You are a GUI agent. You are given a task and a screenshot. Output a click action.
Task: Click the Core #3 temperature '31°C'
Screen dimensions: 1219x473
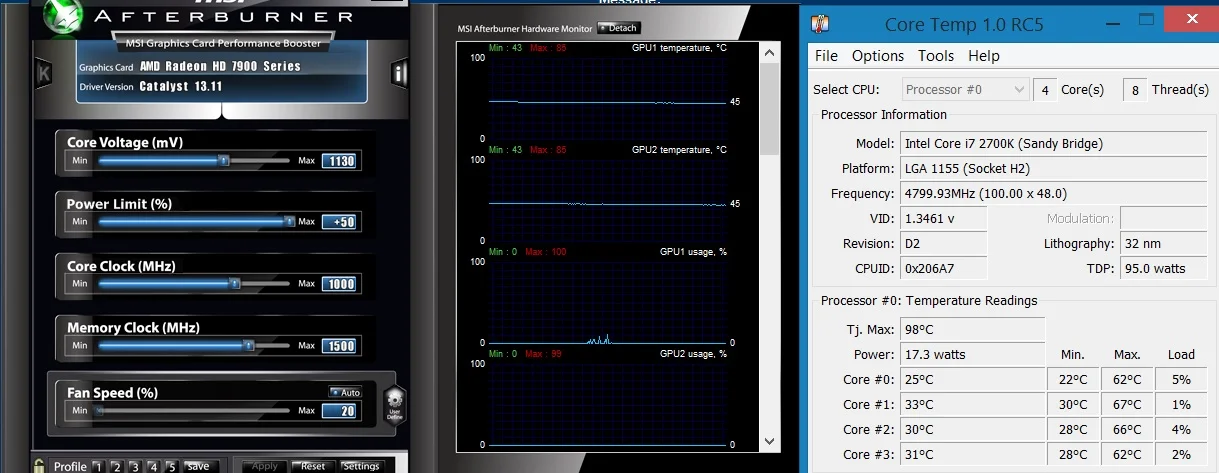[972, 454]
